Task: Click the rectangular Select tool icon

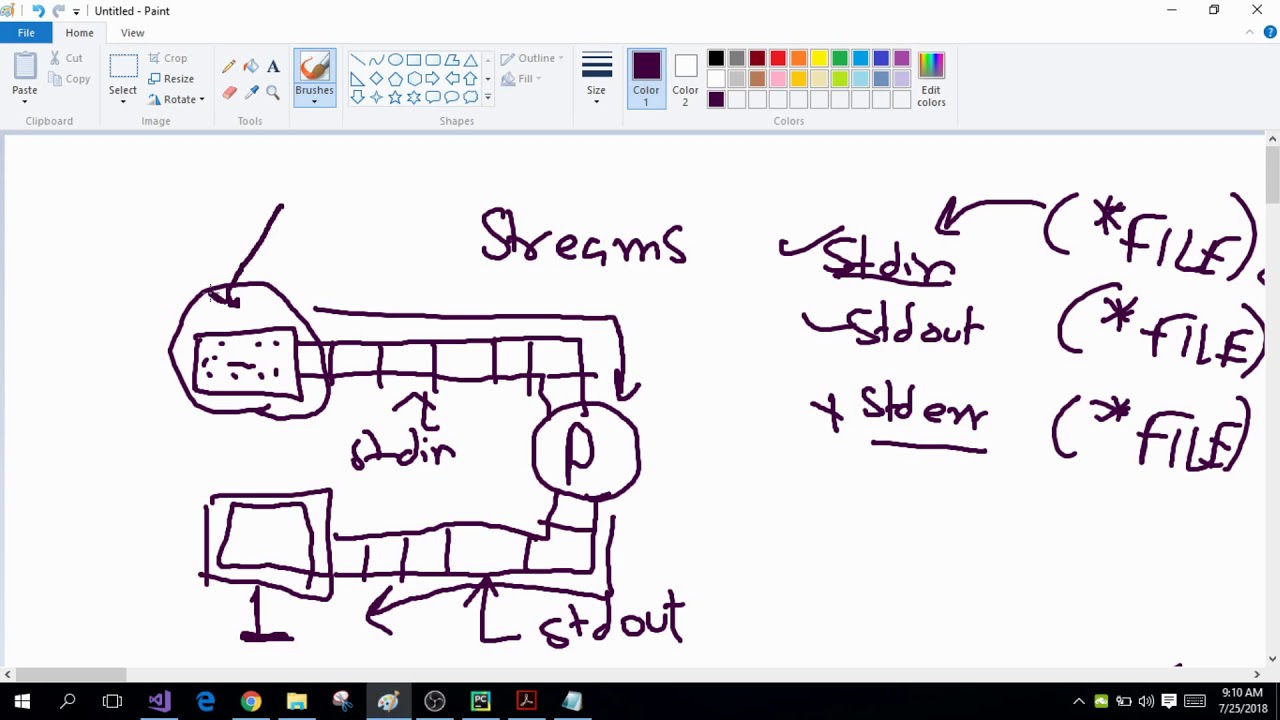Action: pyautogui.click(x=123, y=67)
